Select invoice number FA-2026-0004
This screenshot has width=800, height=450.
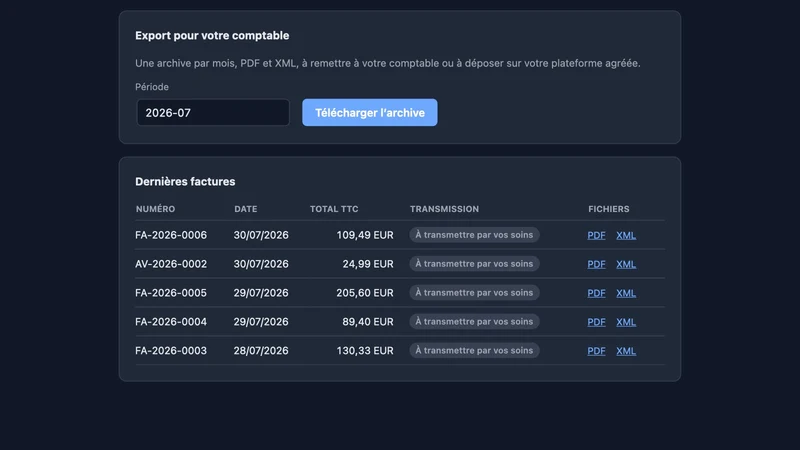pos(171,322)
